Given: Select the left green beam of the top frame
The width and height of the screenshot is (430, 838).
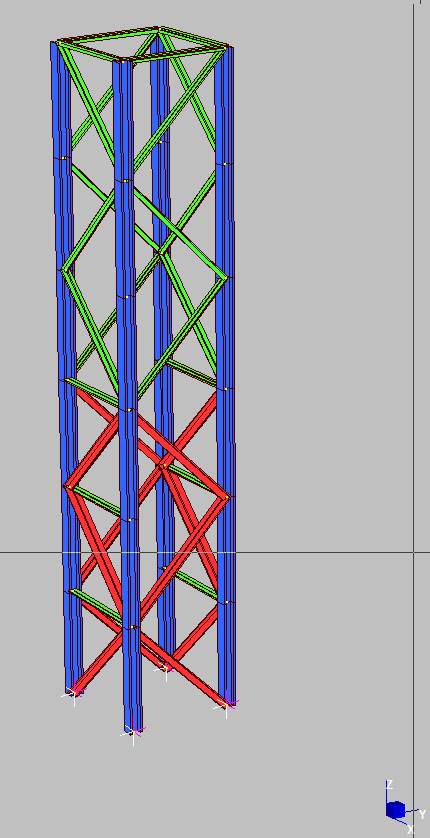Looking at the screenshot, I should (x=90, y=50).
